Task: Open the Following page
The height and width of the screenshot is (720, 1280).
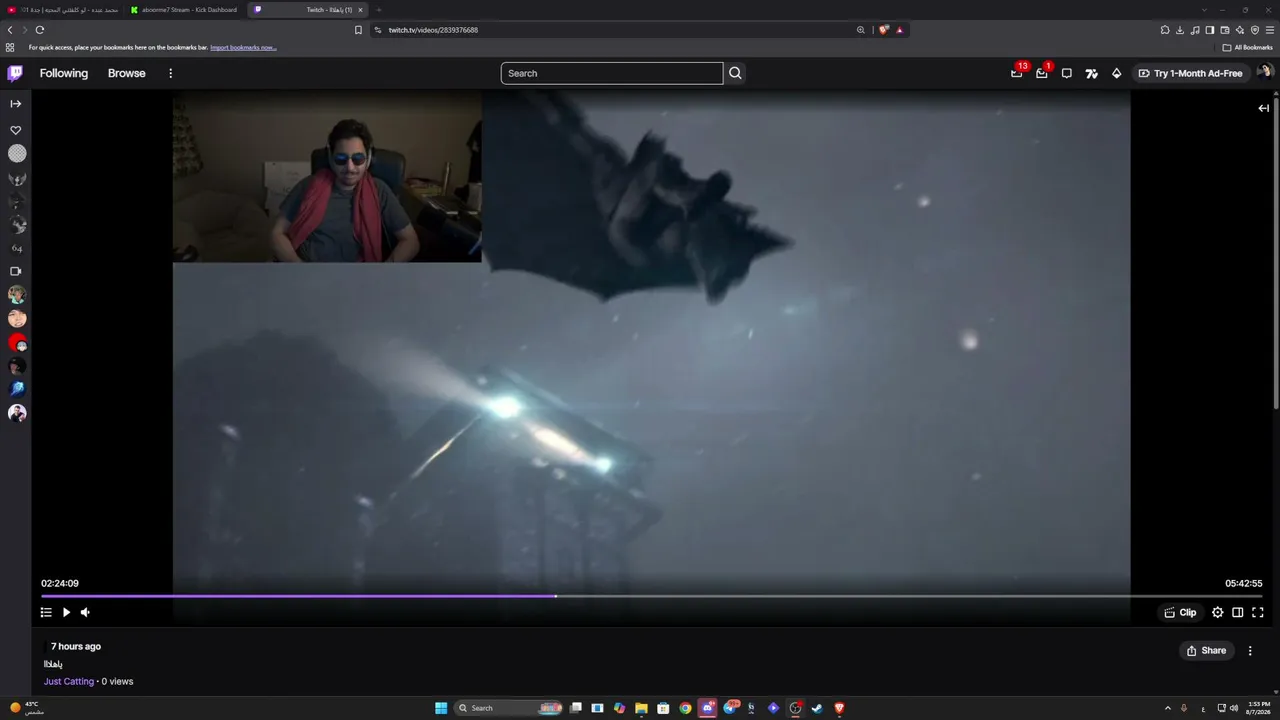Action: coord(64,73)
